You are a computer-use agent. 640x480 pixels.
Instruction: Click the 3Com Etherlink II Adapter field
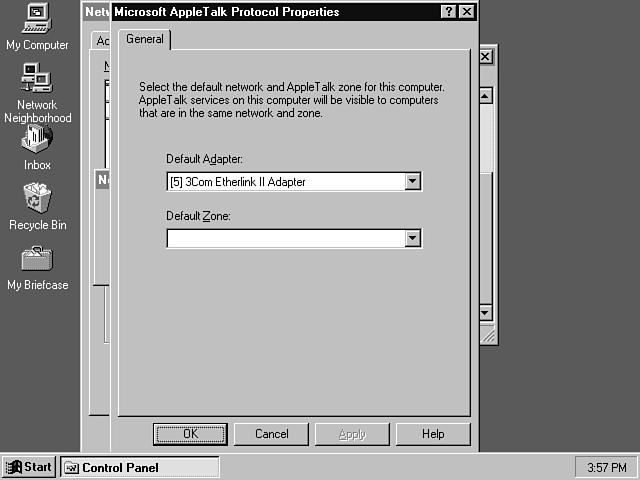pos(285,182)
